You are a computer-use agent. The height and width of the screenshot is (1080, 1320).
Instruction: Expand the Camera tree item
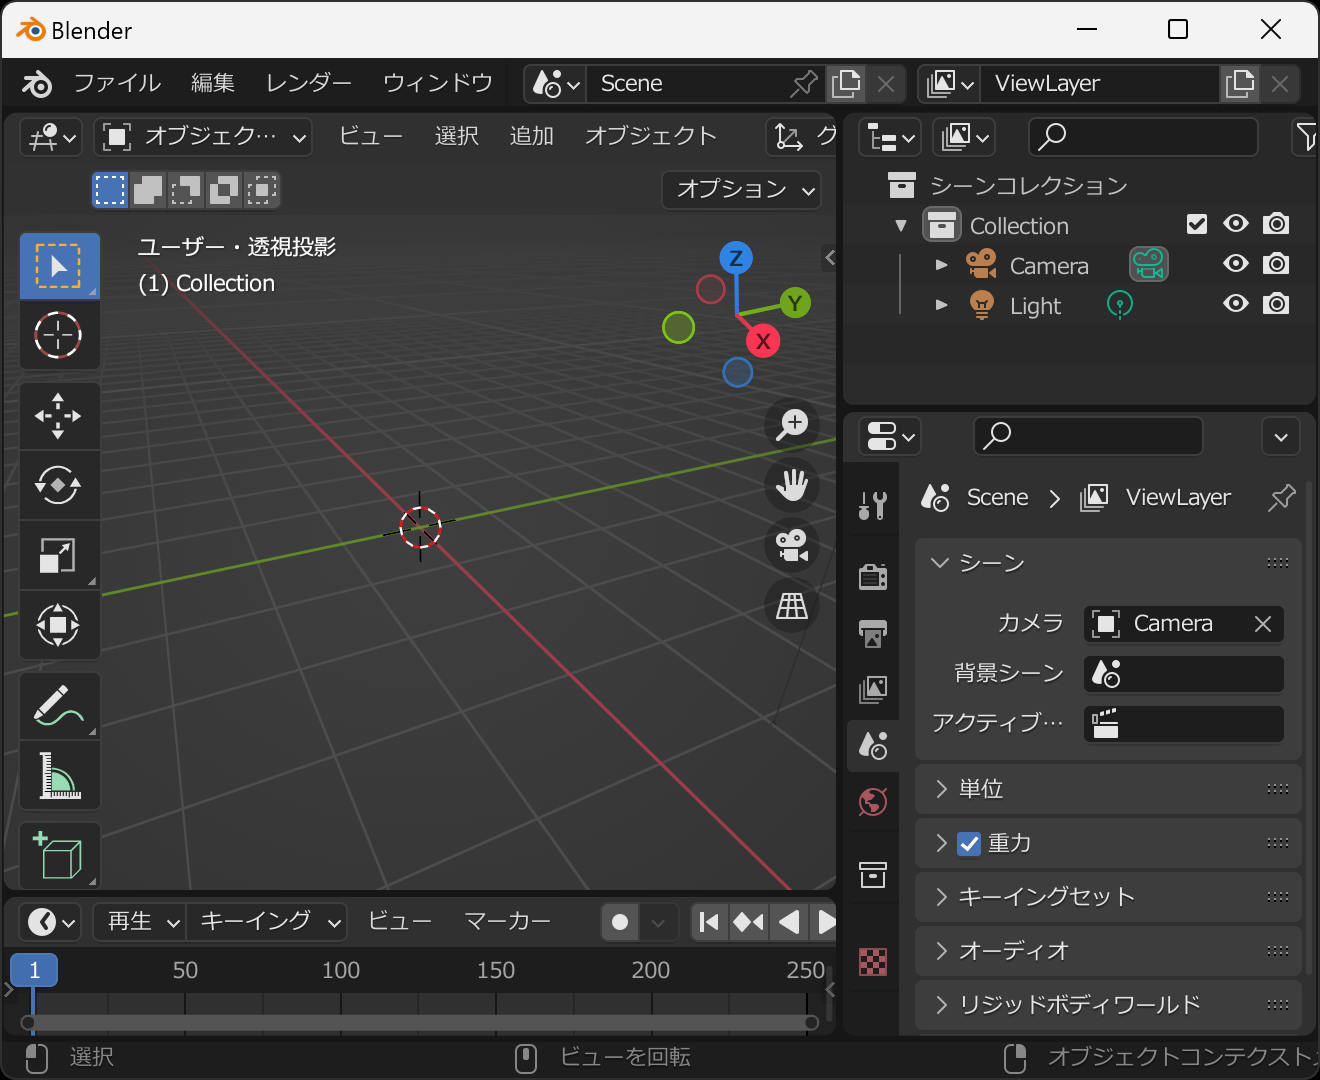point(941,265)
